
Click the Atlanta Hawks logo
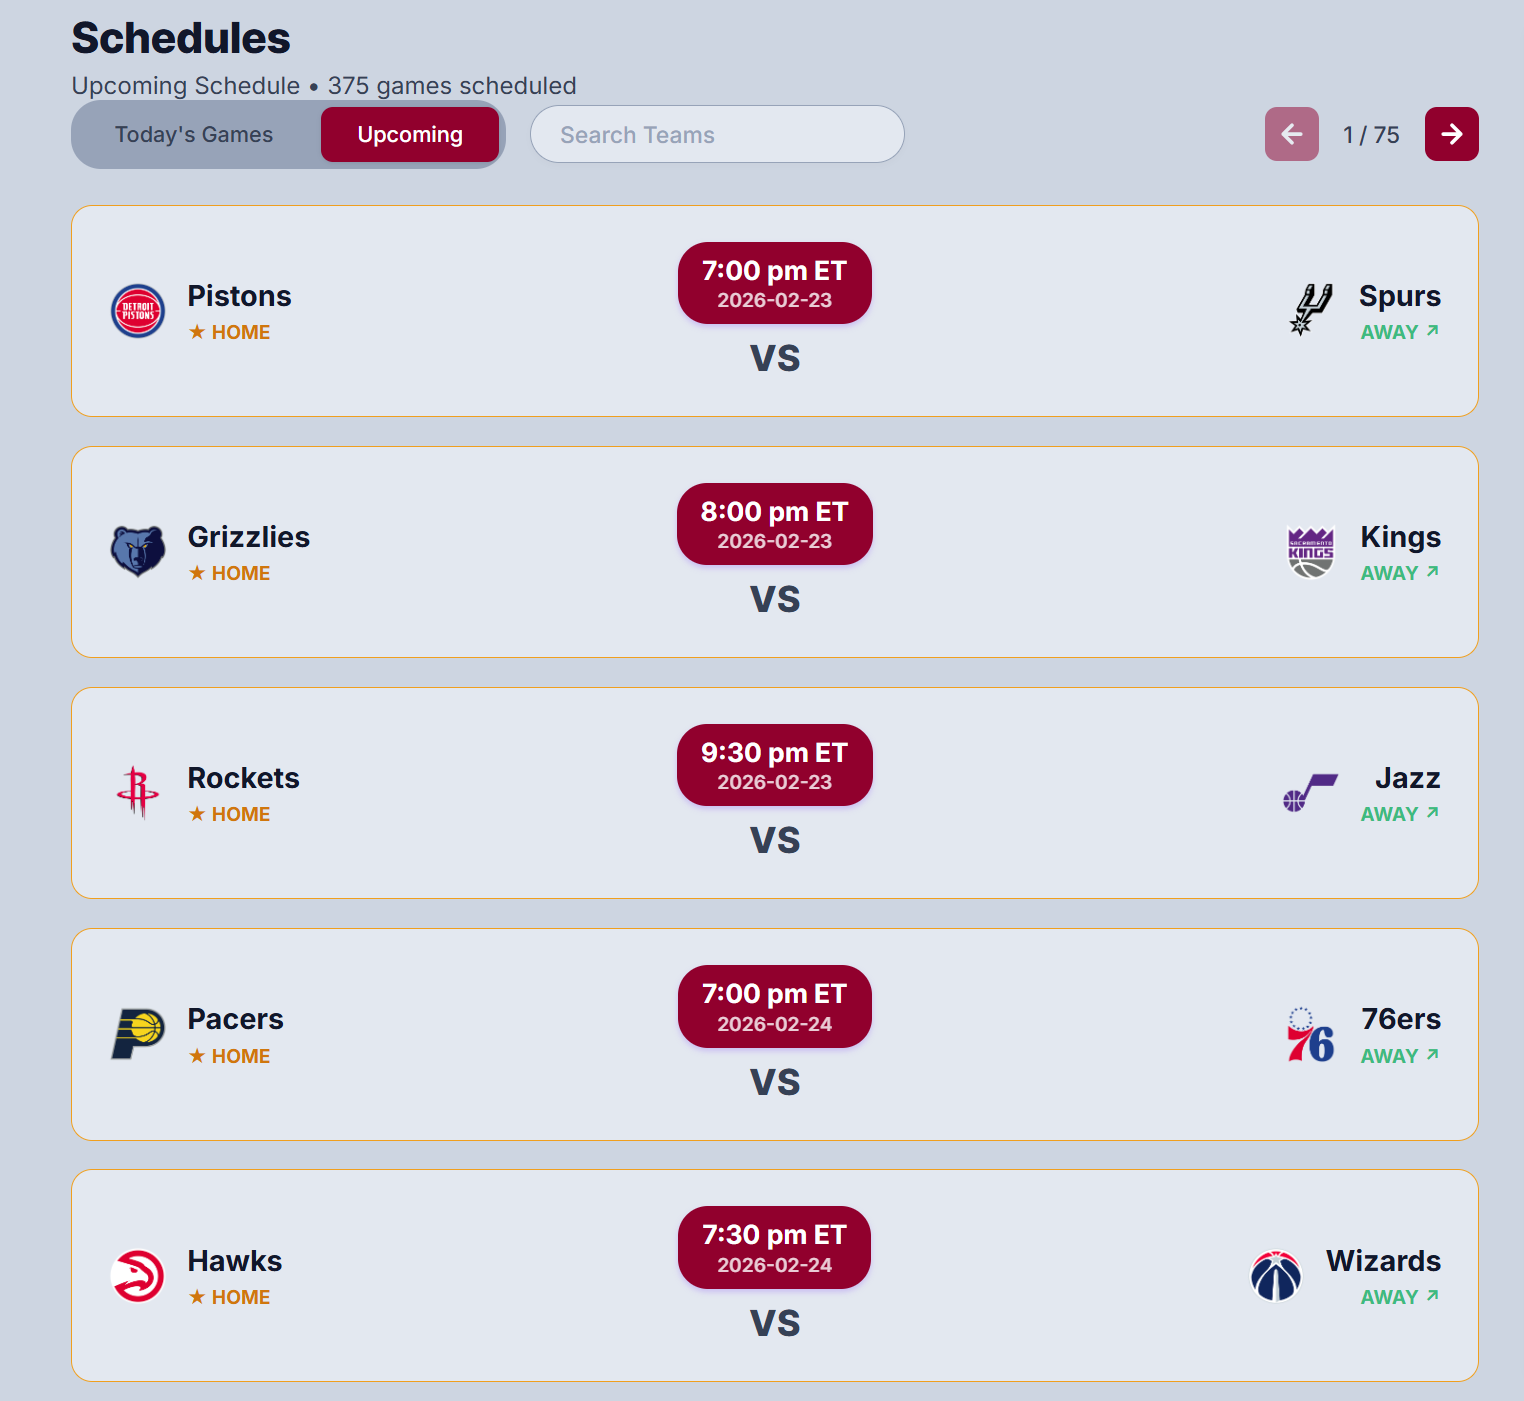[x=138, y=1276]
